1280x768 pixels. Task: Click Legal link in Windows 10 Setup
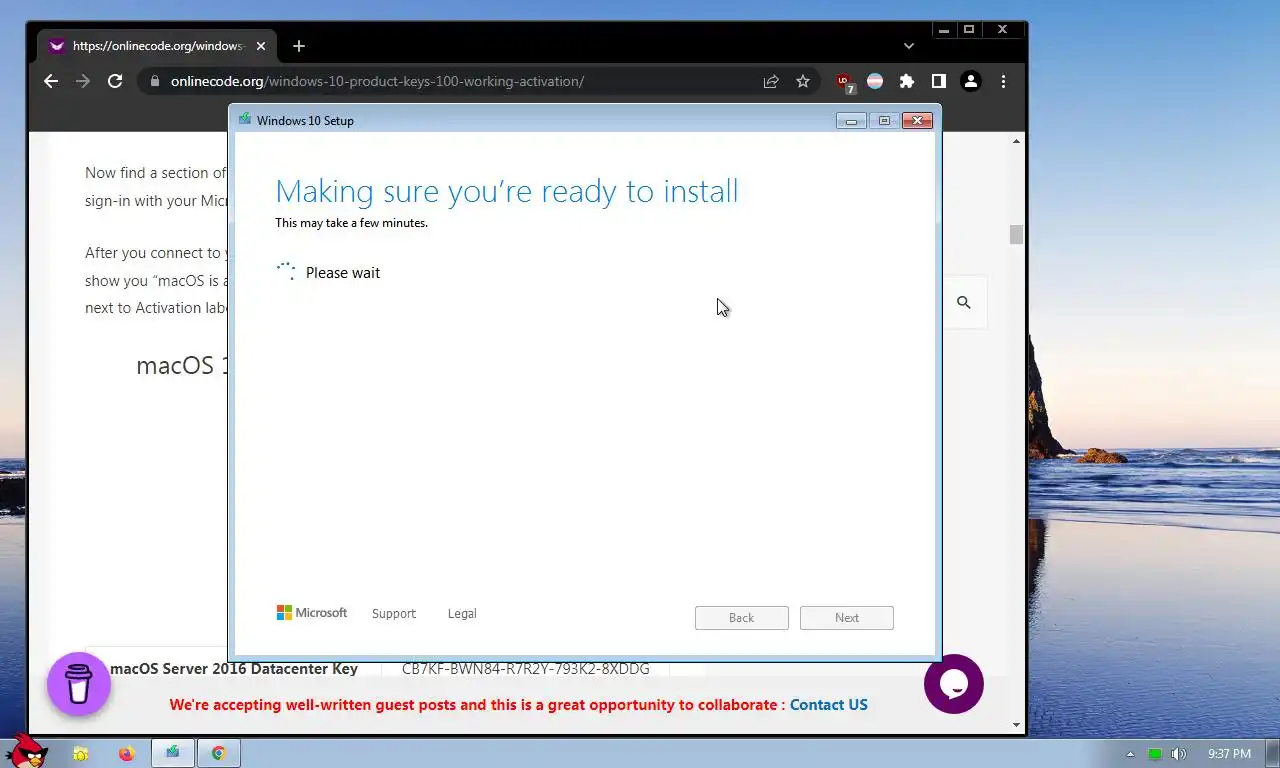[x=462, y=614]
